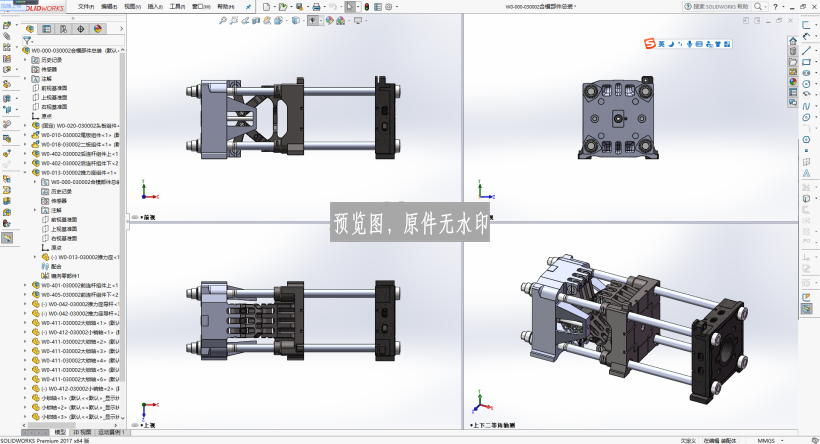
Task: Click the New document icon
Action: pos(267,7)
